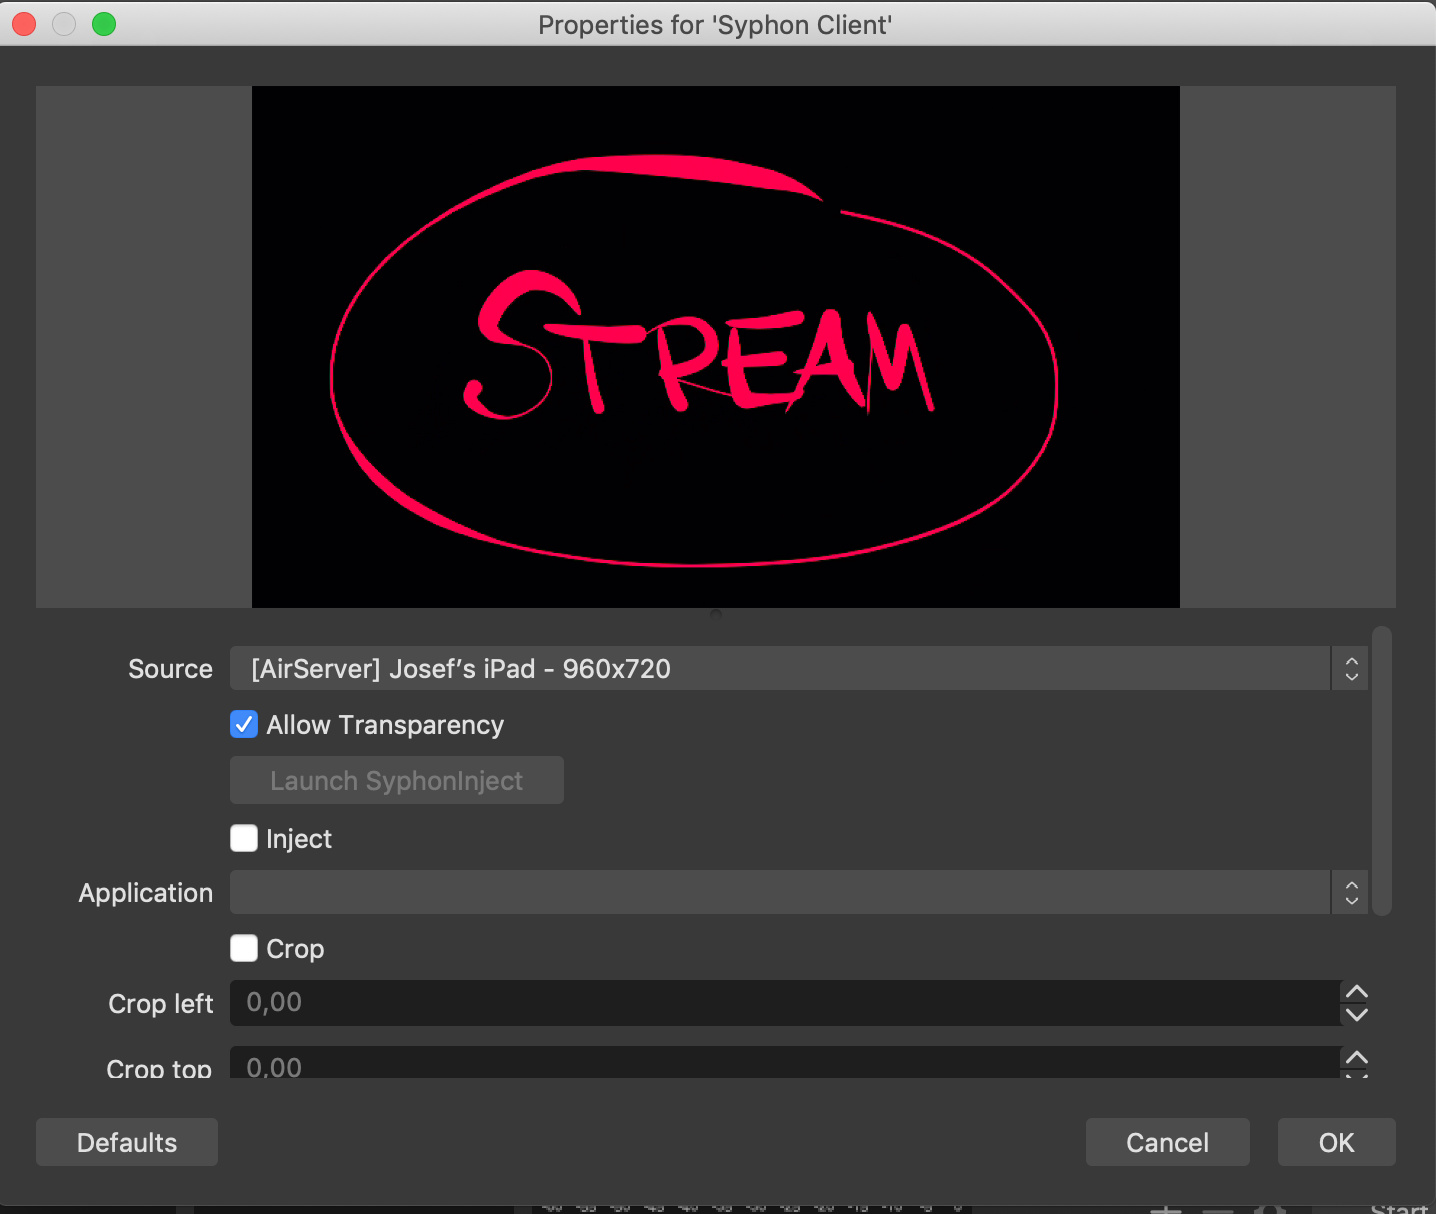The height and width of the screenshot is (1214, 1436).
Task: Click the green zoom window button
Action: (x=104, y=24)
